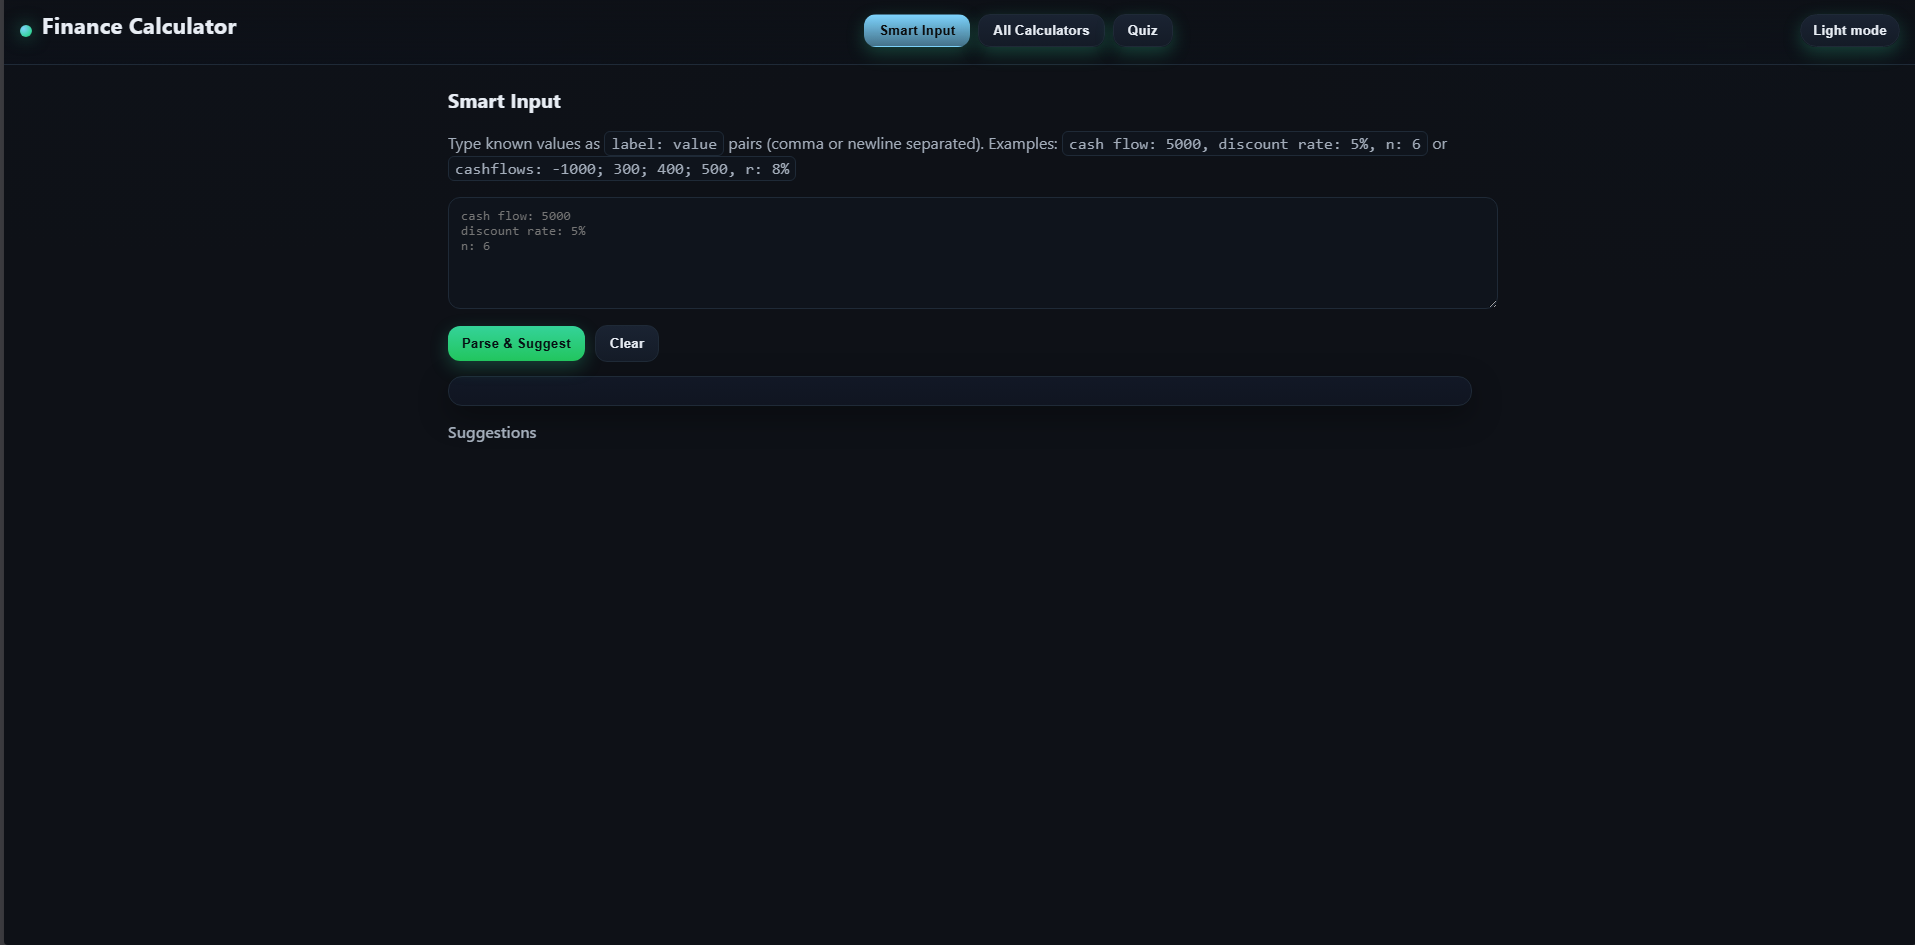Image resolution: width=1915 pixels, height=945 pixels.
Task: Click the green status dot beside Finance Calculator
Action: tap(26, 31)
